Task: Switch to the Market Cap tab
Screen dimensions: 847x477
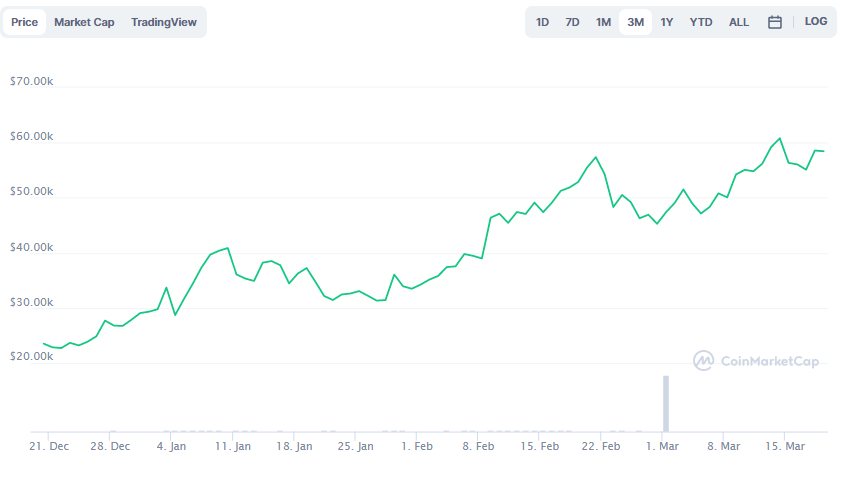Action: [84, 22]
